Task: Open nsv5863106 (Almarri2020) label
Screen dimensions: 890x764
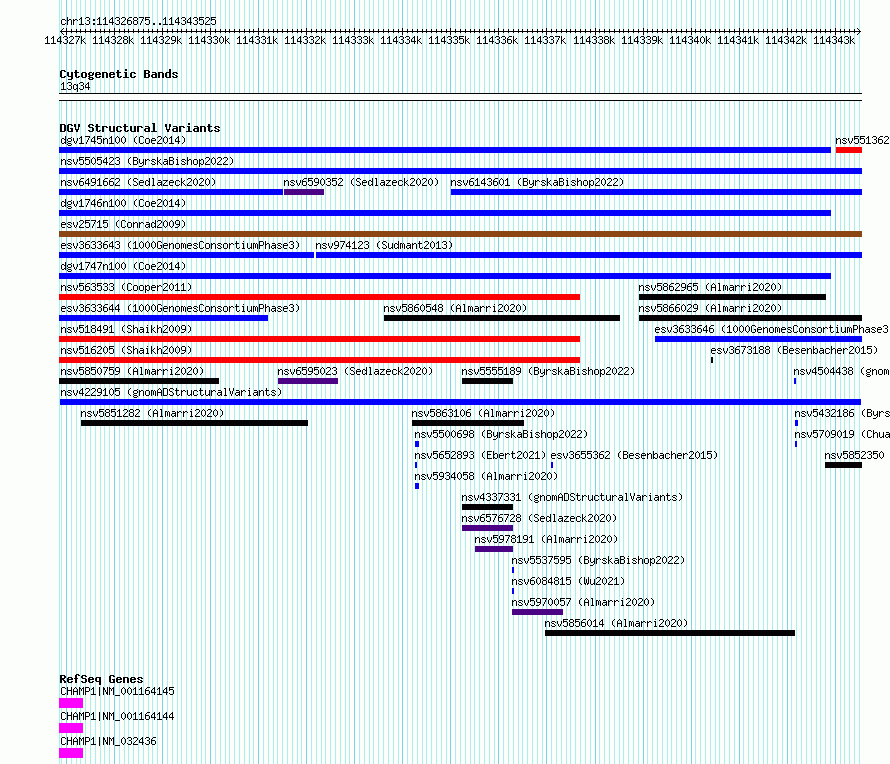Action: tap(483, 413)
